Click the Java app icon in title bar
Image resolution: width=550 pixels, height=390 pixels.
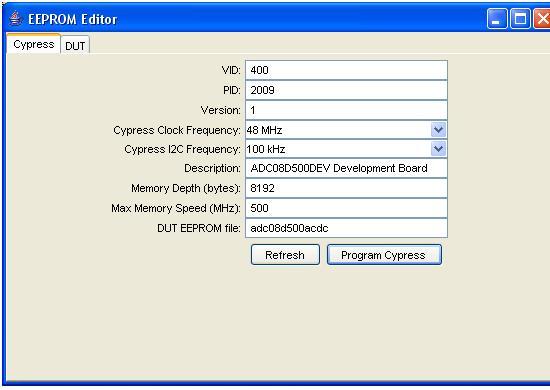pyautogui.click(x=15, y=18)
